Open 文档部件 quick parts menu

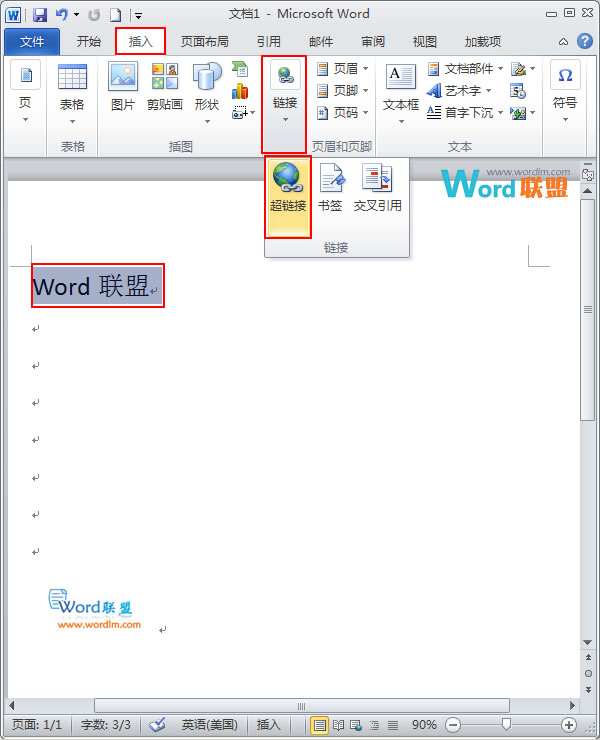[465, 69]
